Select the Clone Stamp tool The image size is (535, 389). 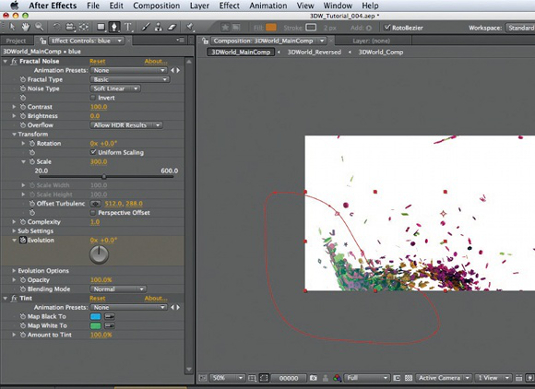click(158, 27)
